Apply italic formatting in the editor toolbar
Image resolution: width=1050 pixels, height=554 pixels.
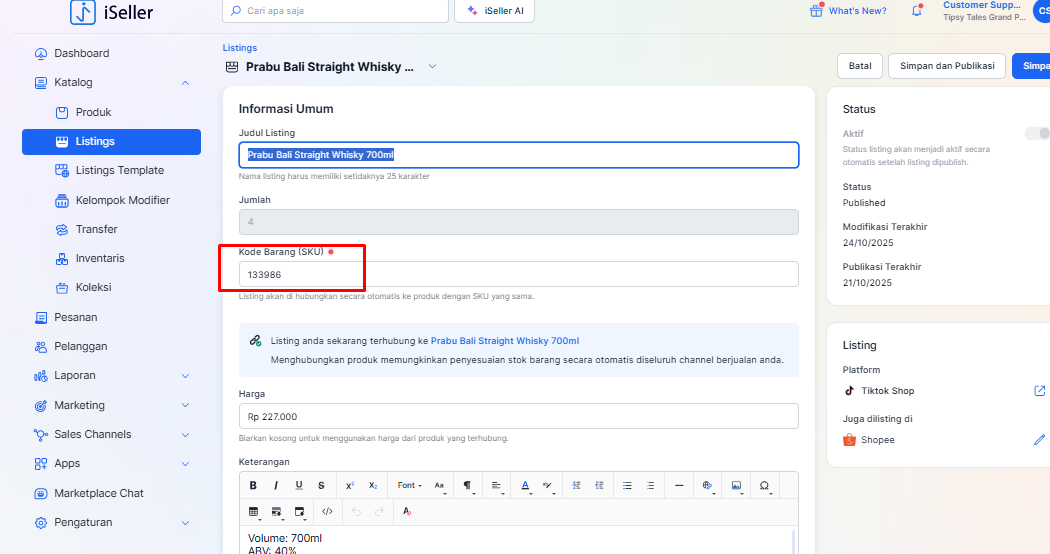276,485
